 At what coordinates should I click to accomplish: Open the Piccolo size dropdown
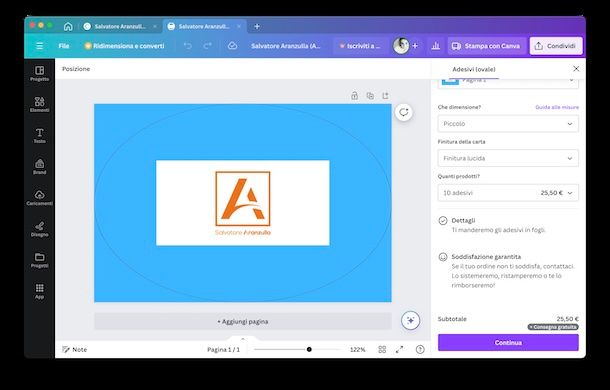(508, 124)
